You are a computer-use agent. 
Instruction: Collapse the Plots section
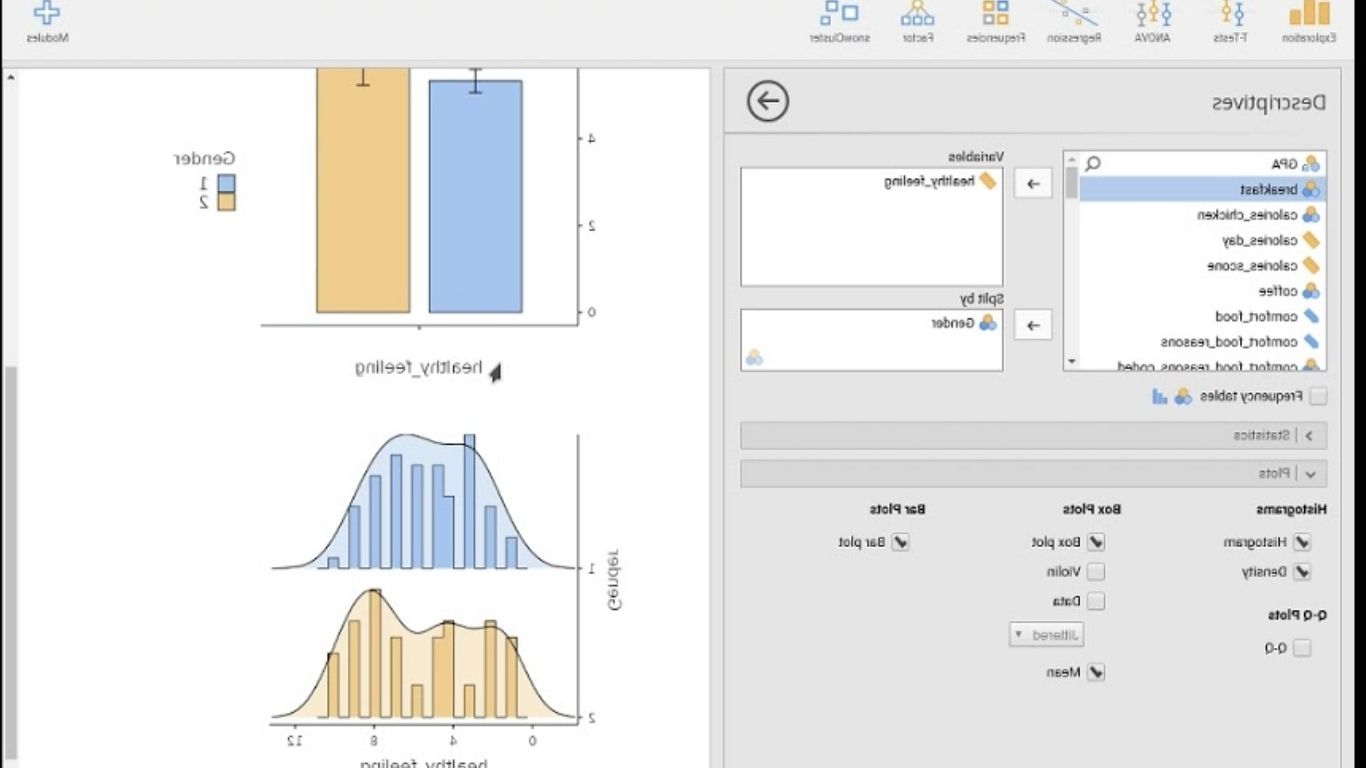pos(1310,474)
